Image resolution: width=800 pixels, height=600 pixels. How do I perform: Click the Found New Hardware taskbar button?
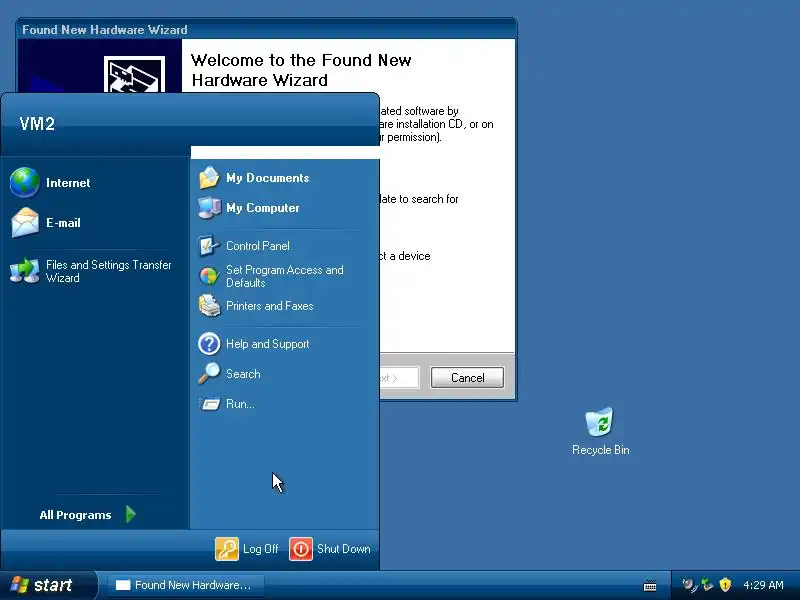[x=186, y=585]
